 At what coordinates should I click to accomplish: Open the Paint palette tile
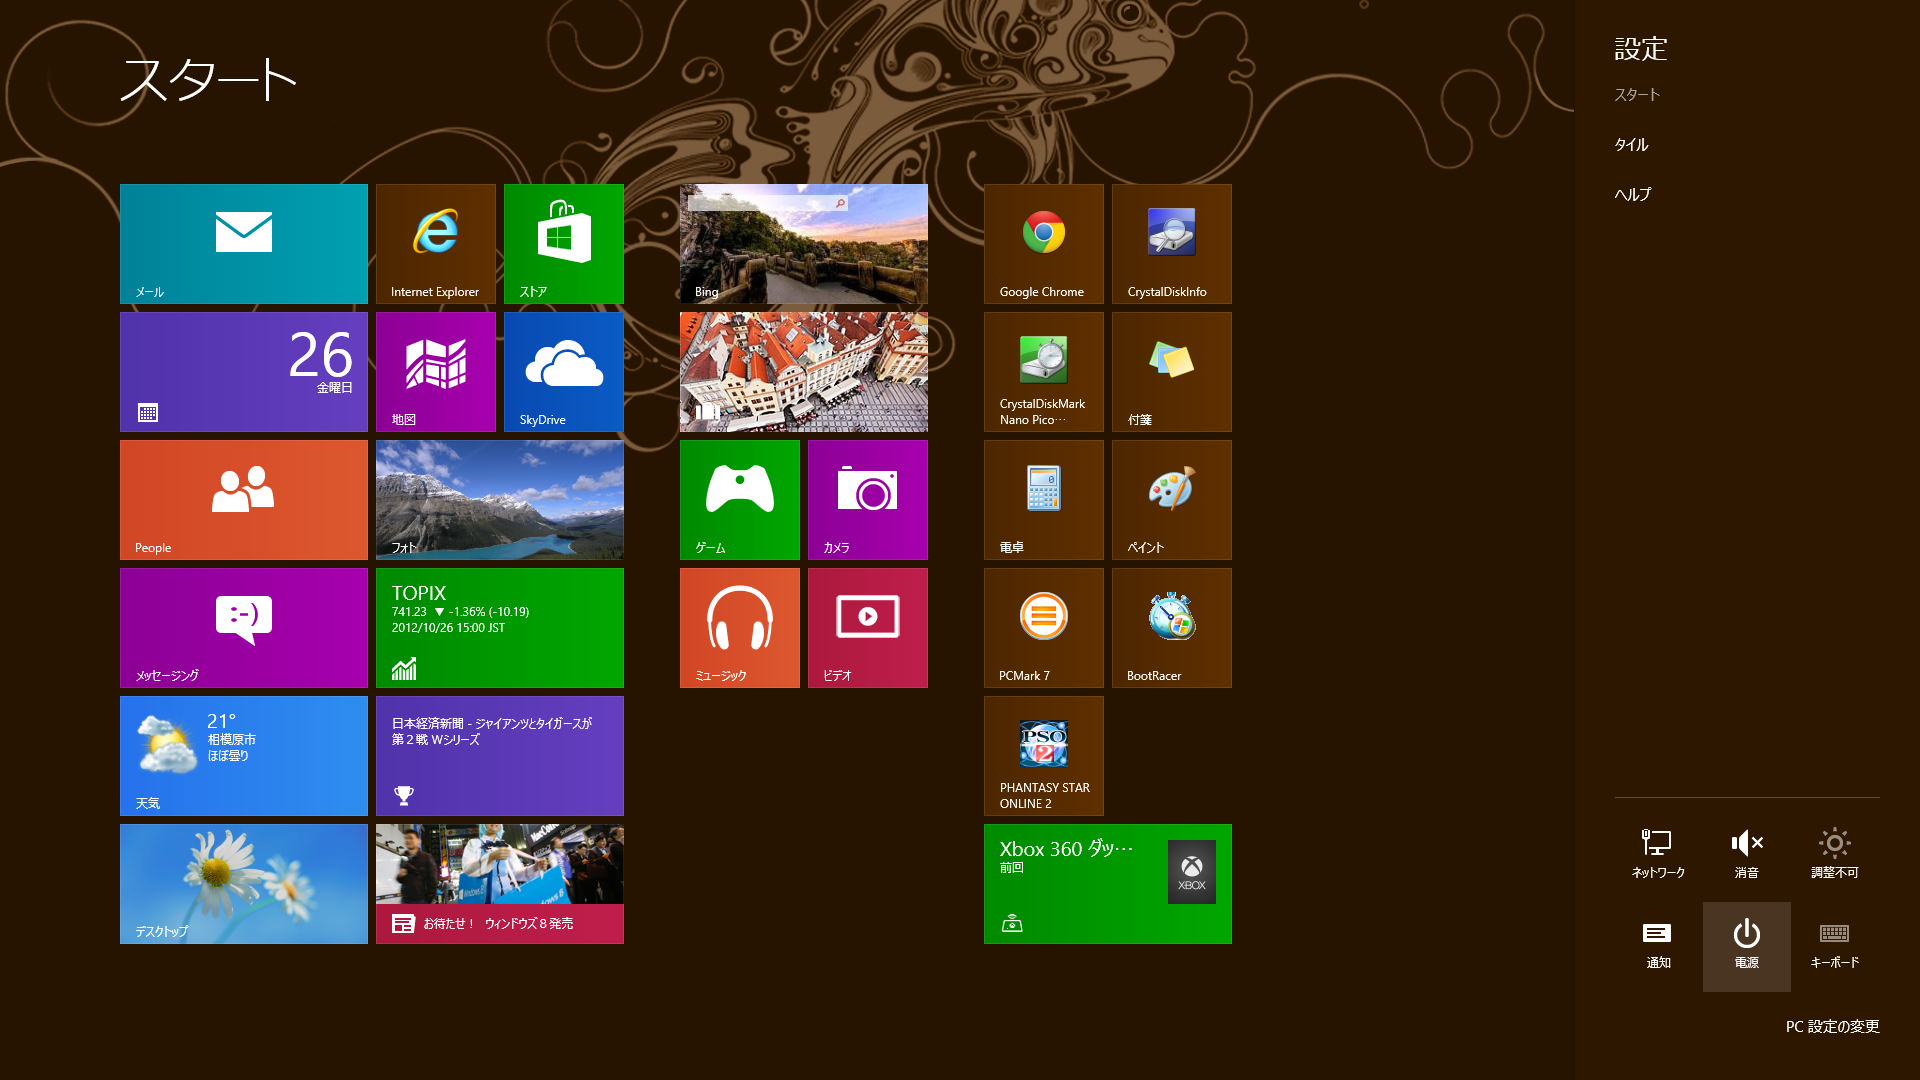point(1171,499)
